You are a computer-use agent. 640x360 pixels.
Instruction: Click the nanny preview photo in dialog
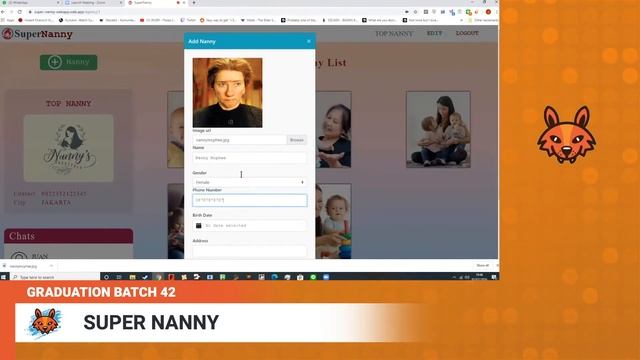pyautogui.click(x=227, y=93)
